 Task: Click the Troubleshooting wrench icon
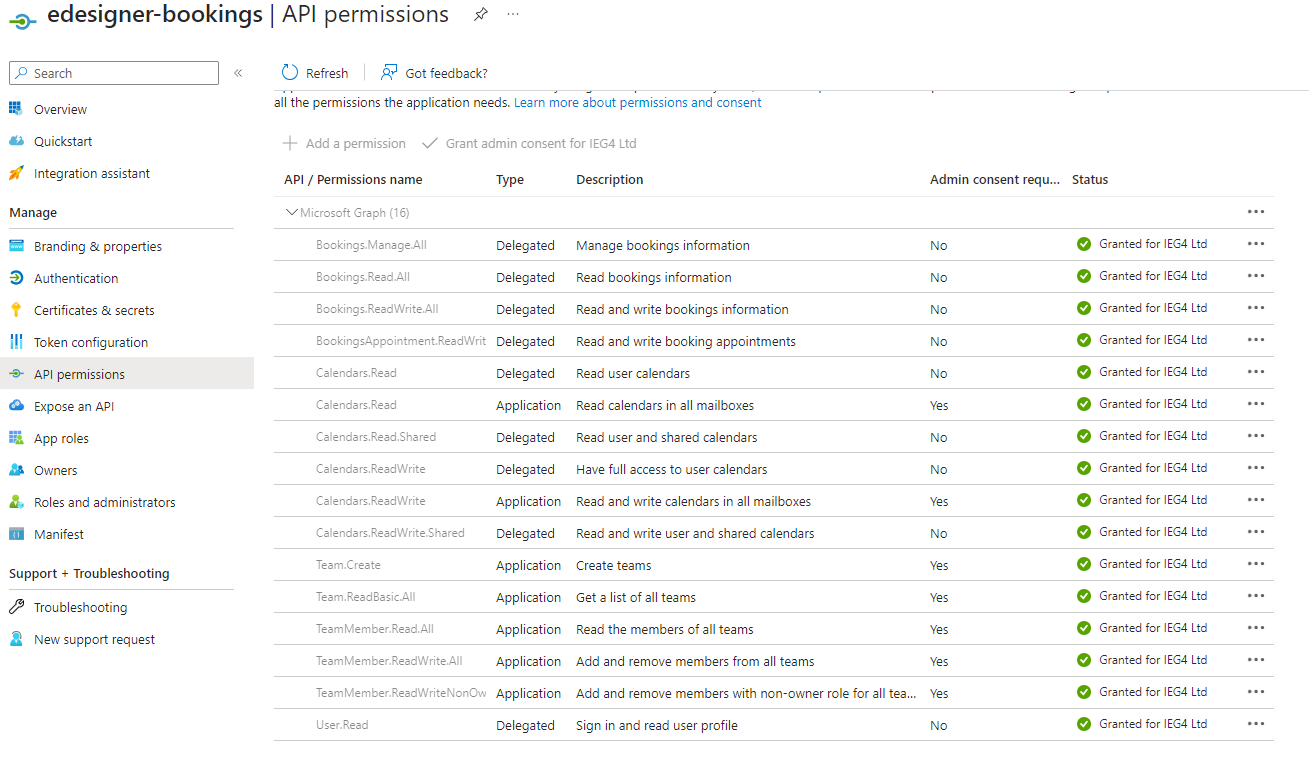point(16,607)
